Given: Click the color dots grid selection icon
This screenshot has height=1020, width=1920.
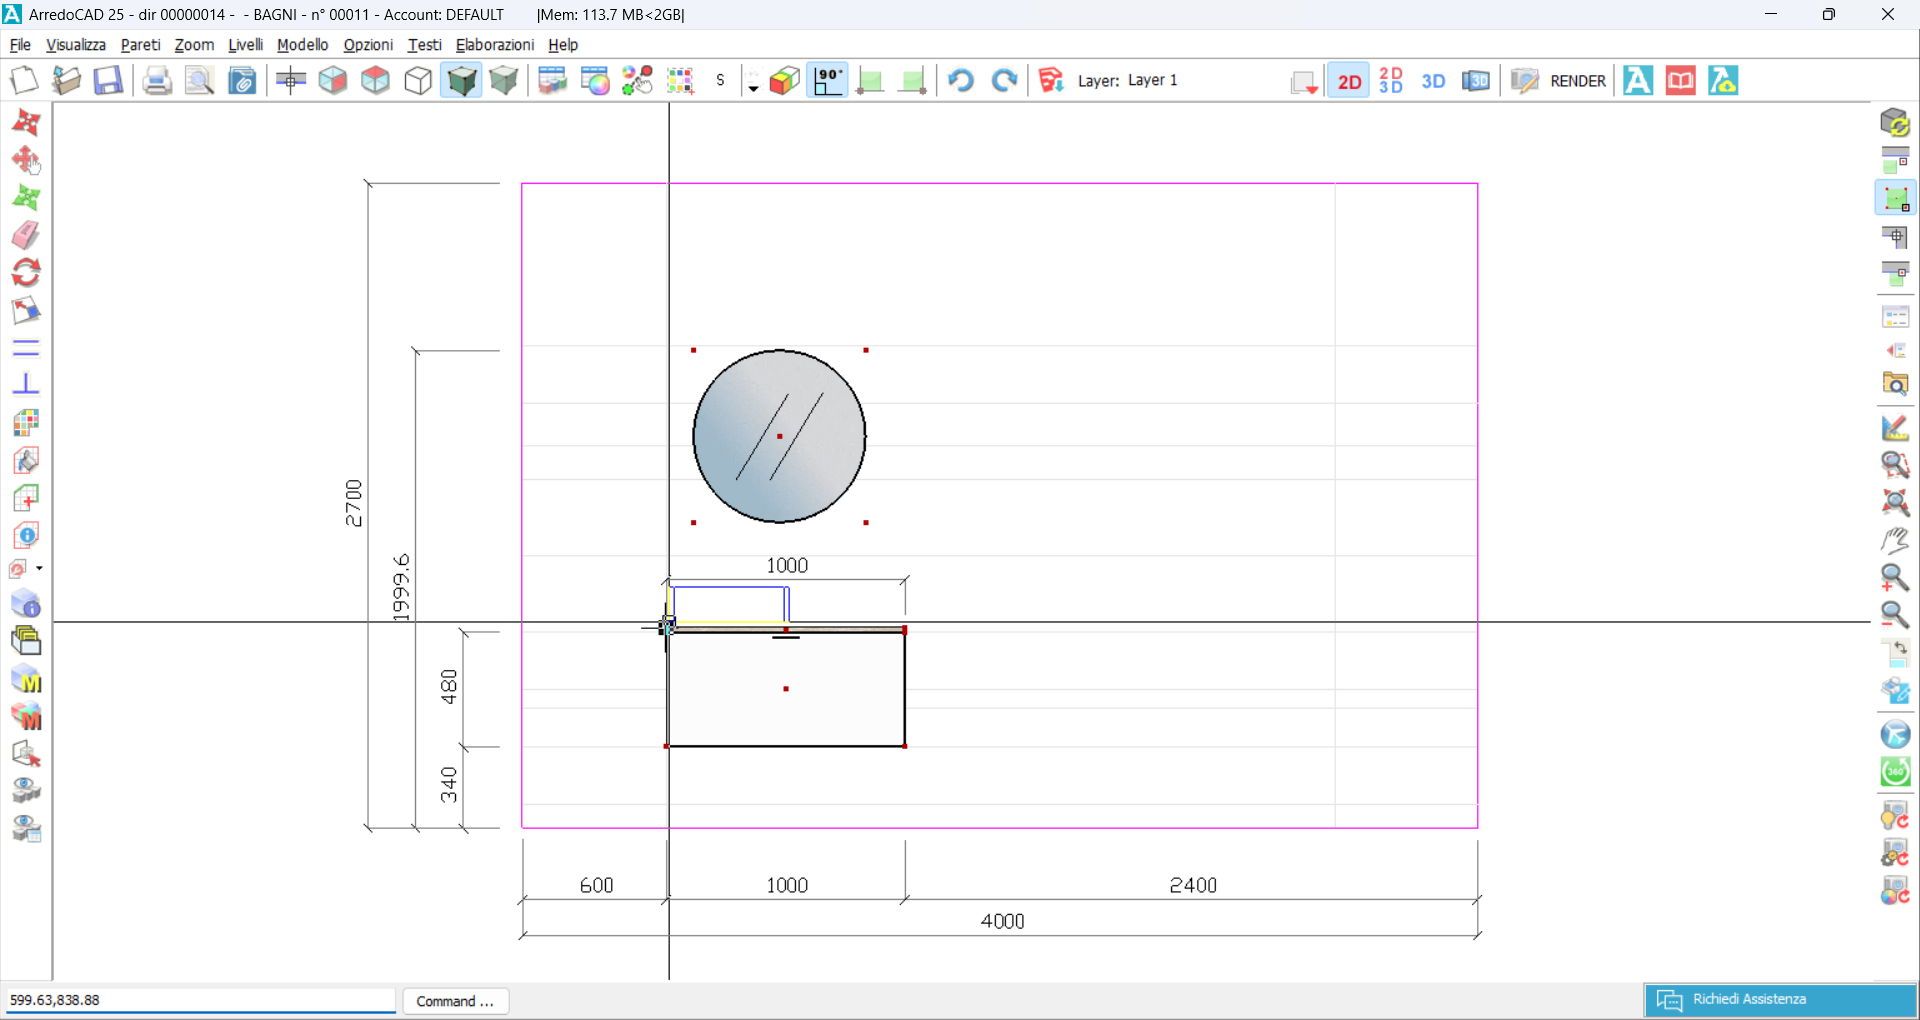Looking at the screenshot, I should pos(680,80).
